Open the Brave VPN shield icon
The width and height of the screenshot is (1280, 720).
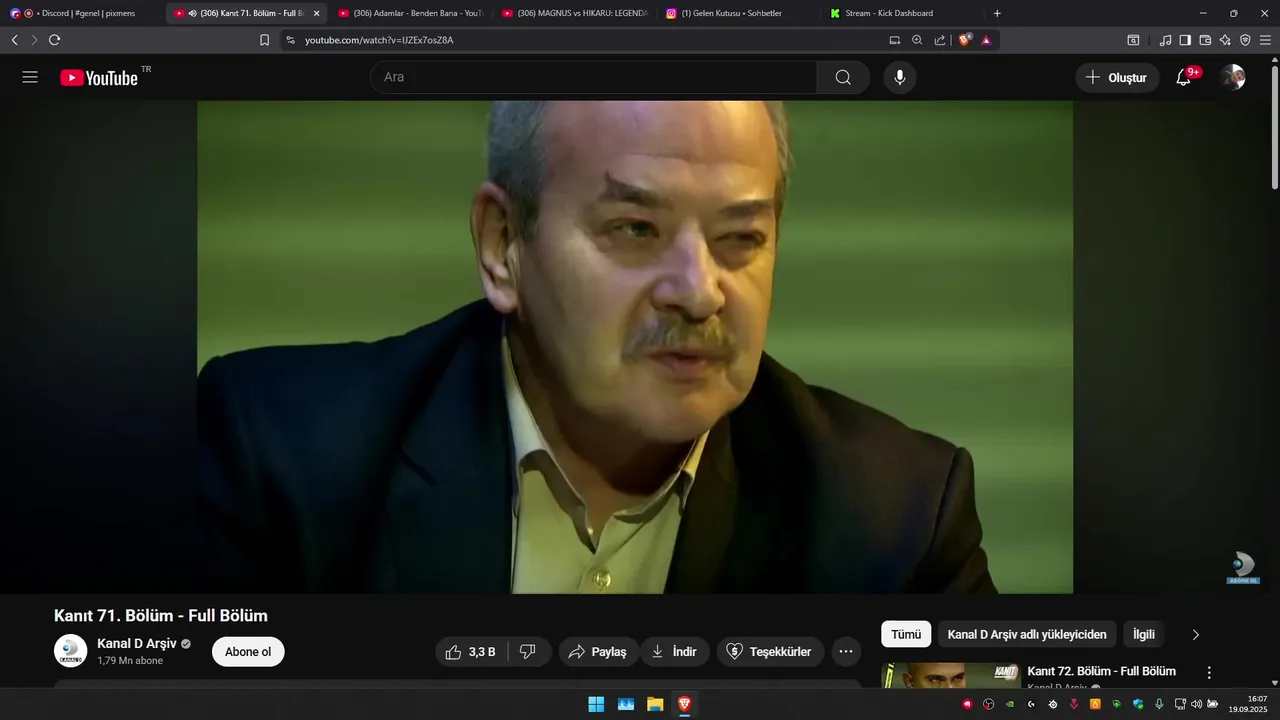1245,40
